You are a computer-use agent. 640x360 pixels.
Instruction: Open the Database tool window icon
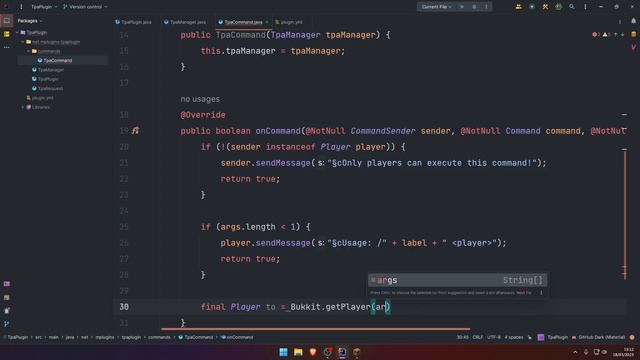pos(633,35)
